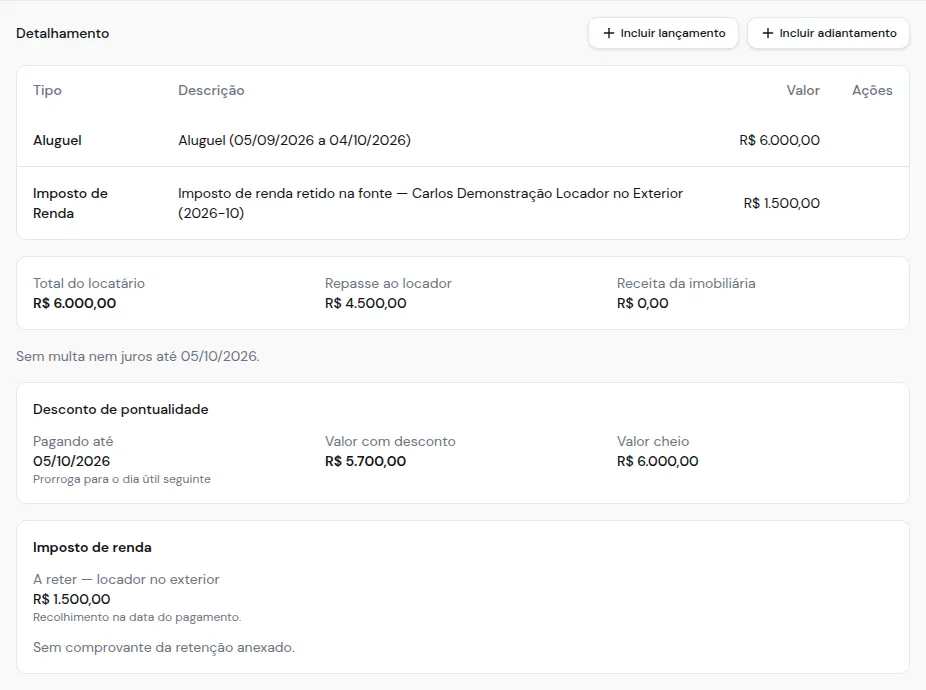Select the Detalhamento heading
Viewport: 926px width, 690px height.
point(63,33)
